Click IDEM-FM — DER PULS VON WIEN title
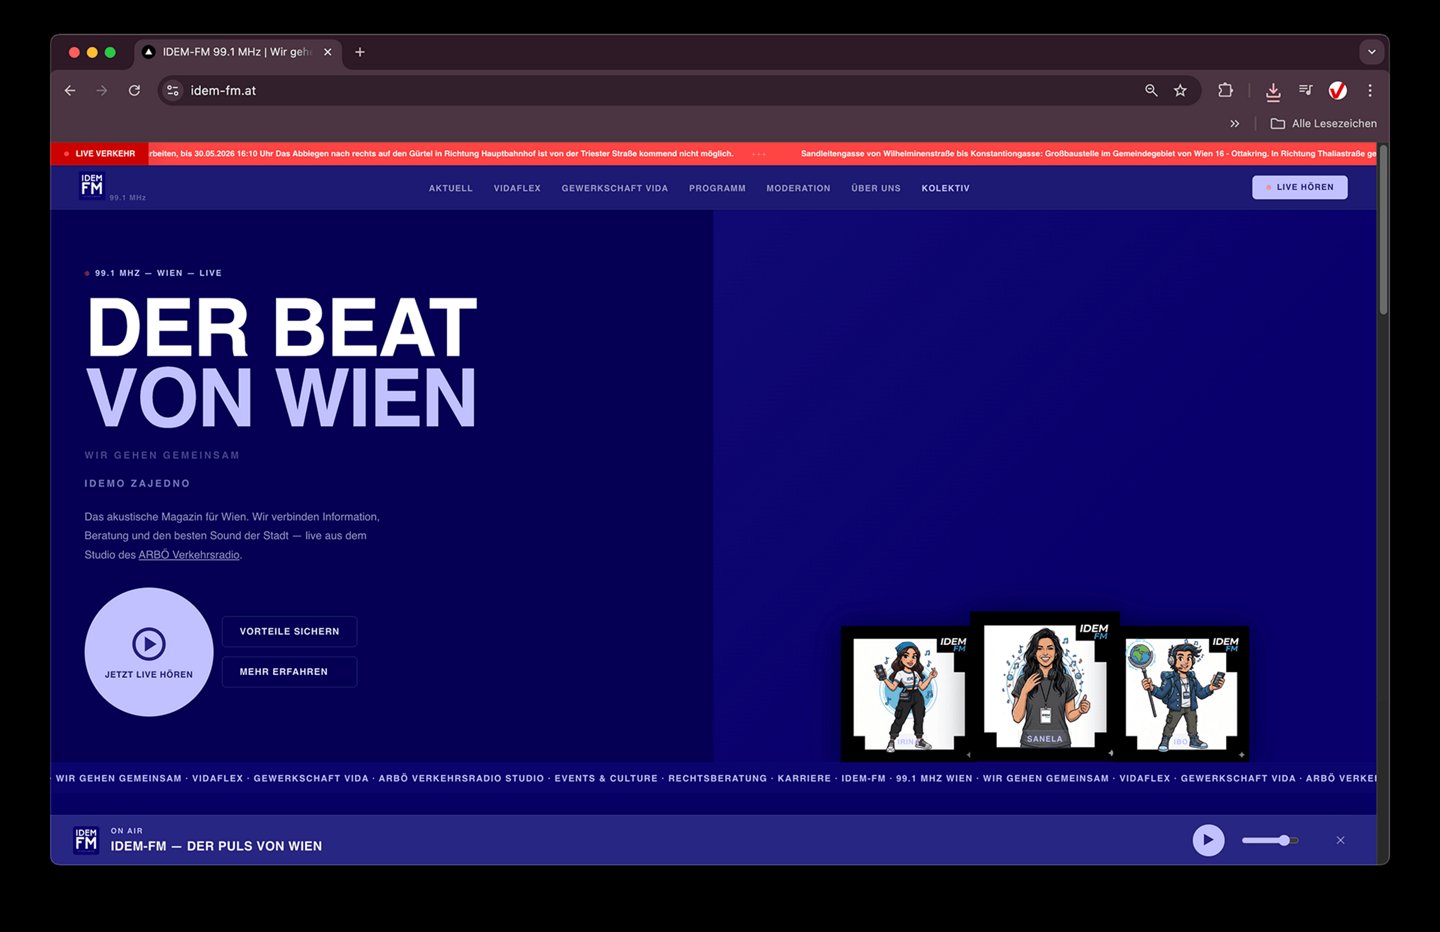This screenshot has height=932, width=1440. 216,846
